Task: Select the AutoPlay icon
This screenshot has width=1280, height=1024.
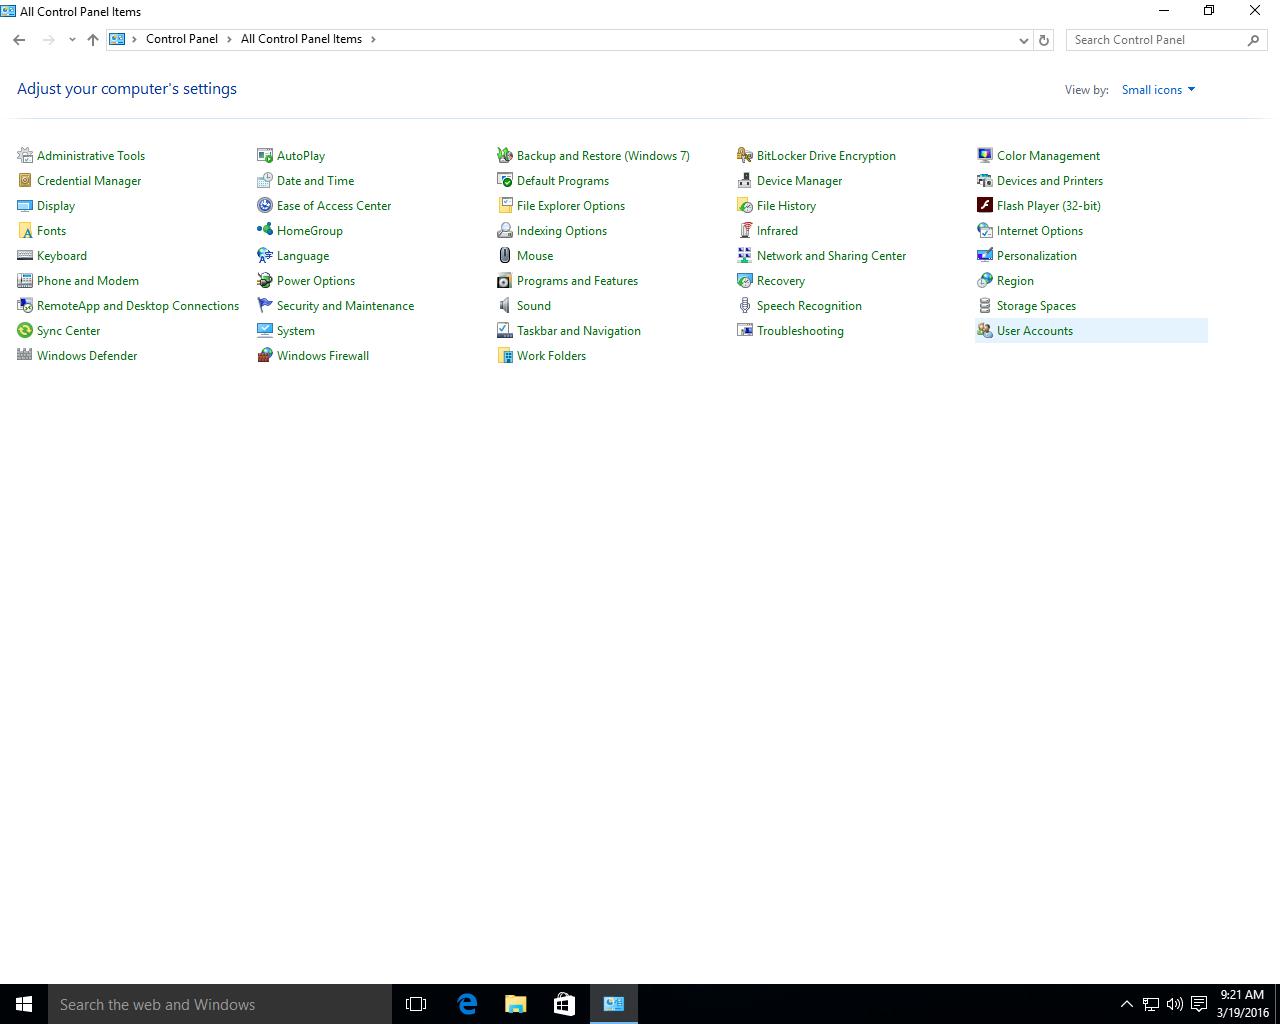Action: (265, 155)
